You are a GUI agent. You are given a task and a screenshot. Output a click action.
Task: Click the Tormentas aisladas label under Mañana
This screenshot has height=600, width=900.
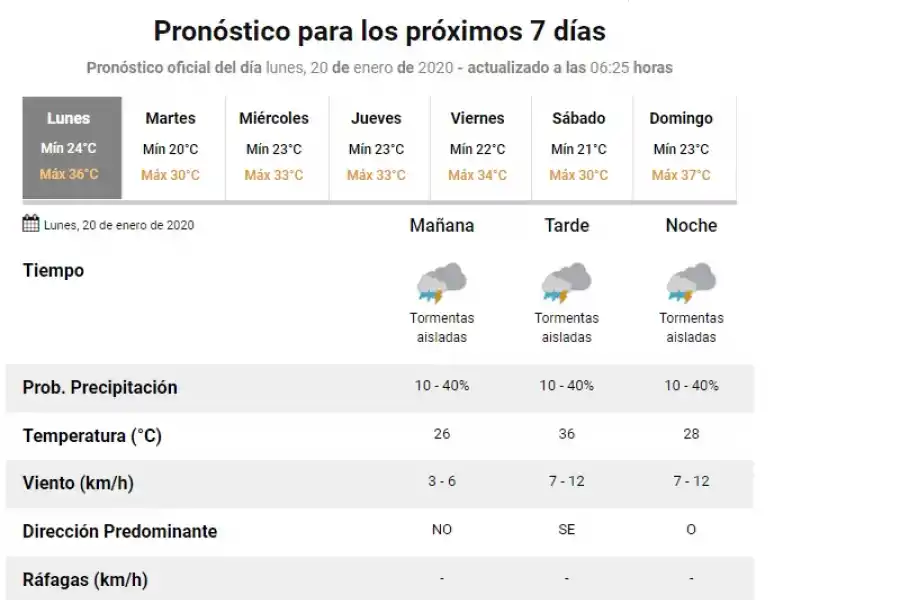[443, 326]
